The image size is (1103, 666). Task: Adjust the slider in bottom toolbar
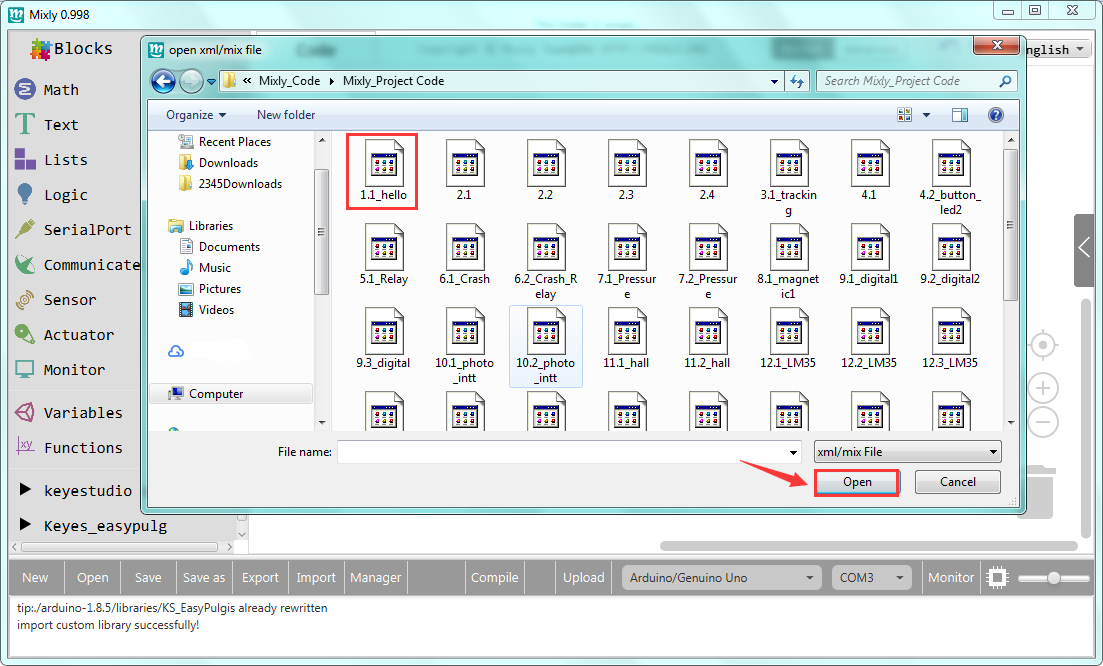1053,577
